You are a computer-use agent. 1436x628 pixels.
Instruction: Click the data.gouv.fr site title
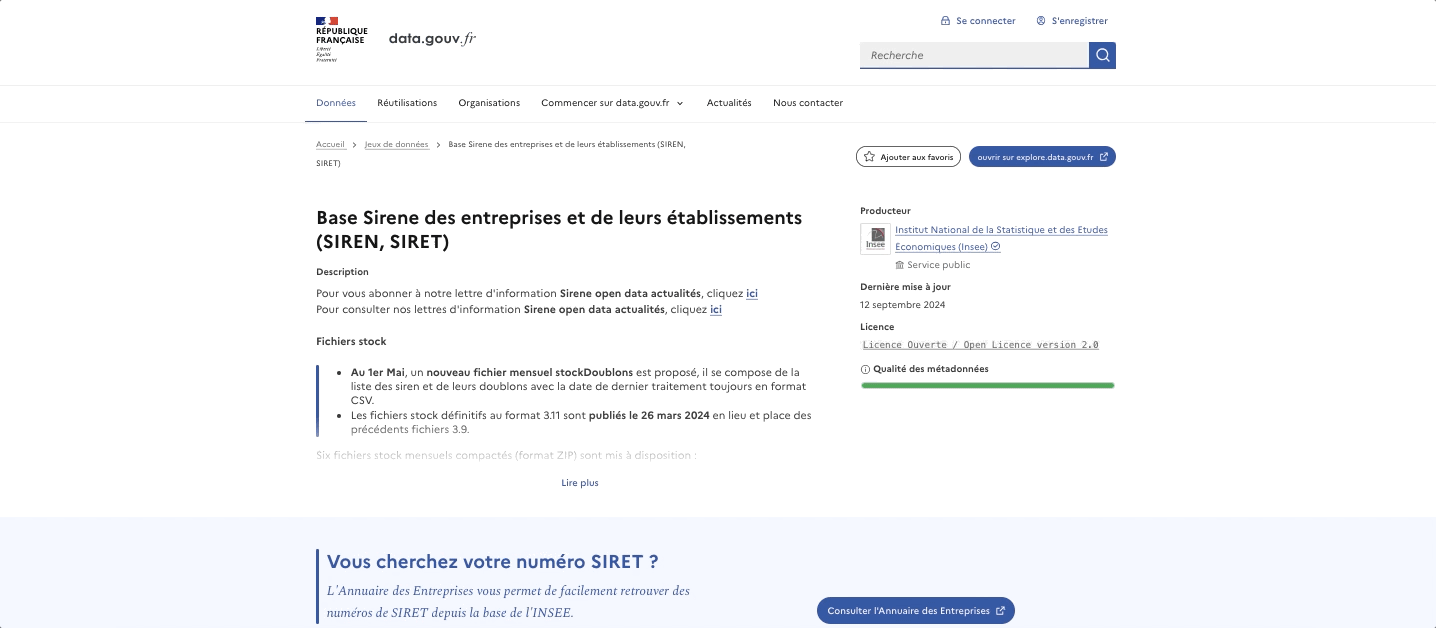tap(432, 39)
